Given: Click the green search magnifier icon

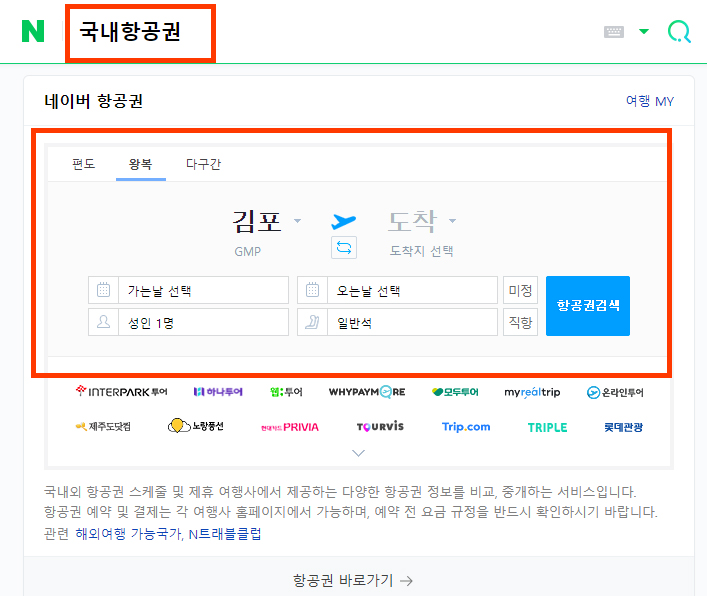Looking at the screenshot, I should [x=679, y=32].
